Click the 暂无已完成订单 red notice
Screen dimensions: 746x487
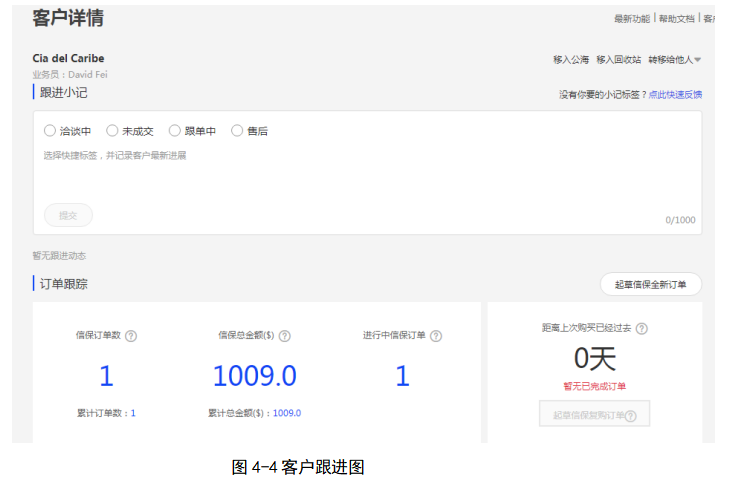point(595,386)
